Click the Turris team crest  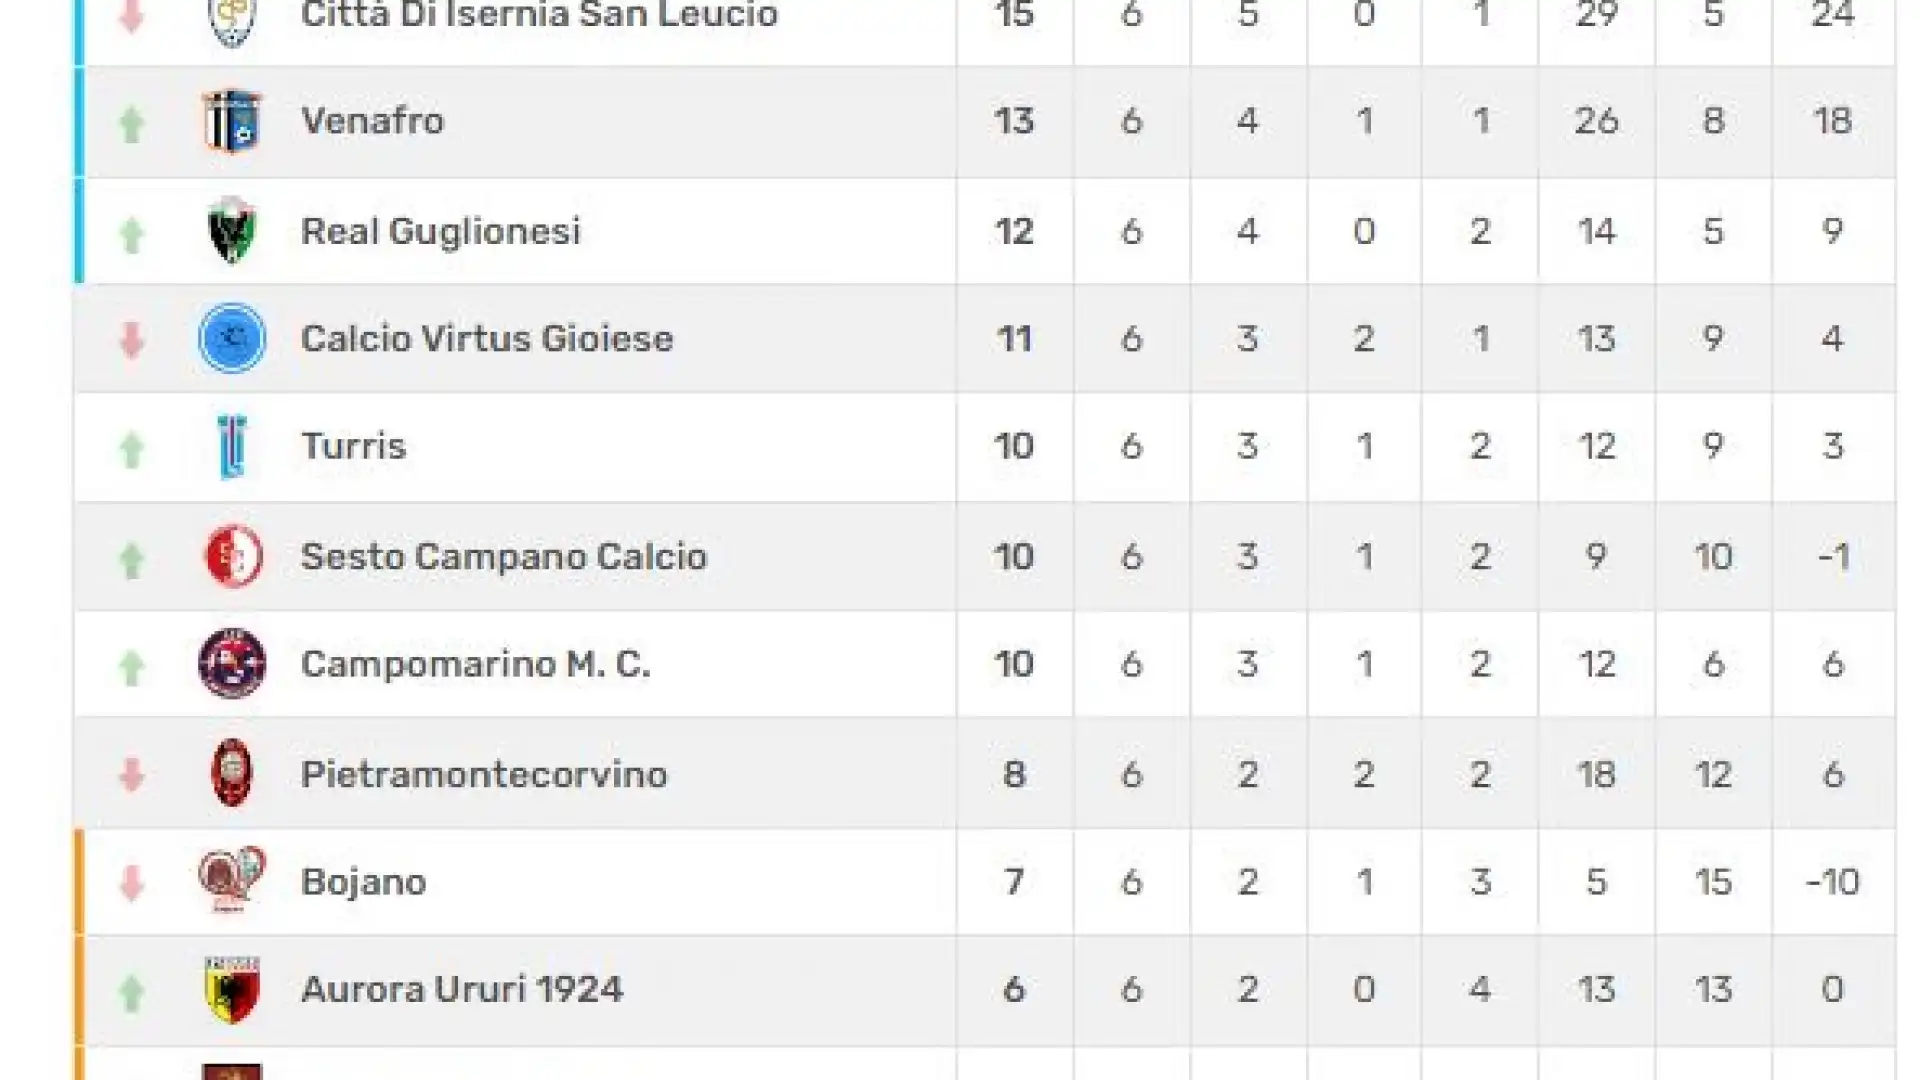click(232, 446)
